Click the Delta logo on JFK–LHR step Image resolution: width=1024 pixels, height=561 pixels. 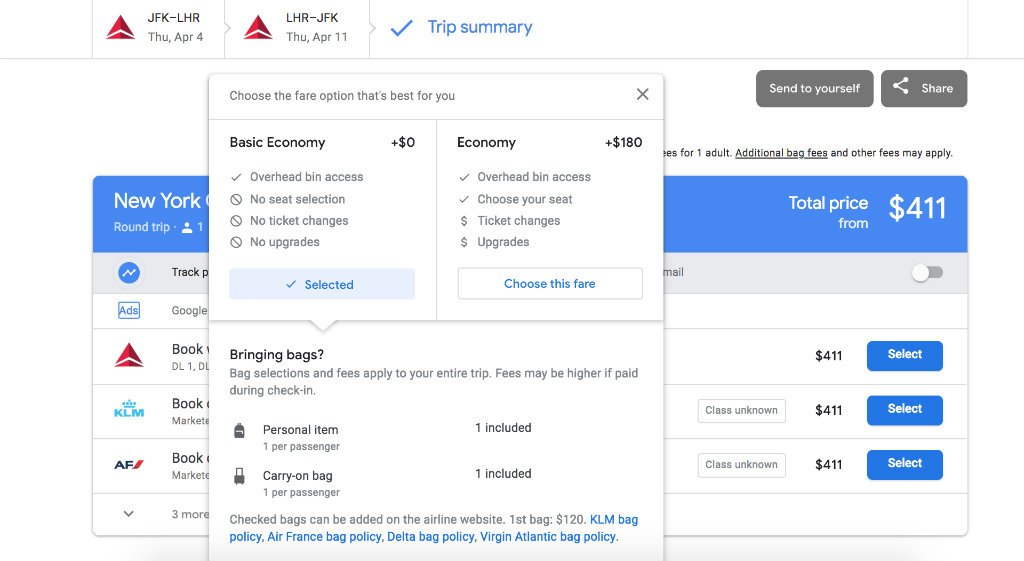point(121,28)
